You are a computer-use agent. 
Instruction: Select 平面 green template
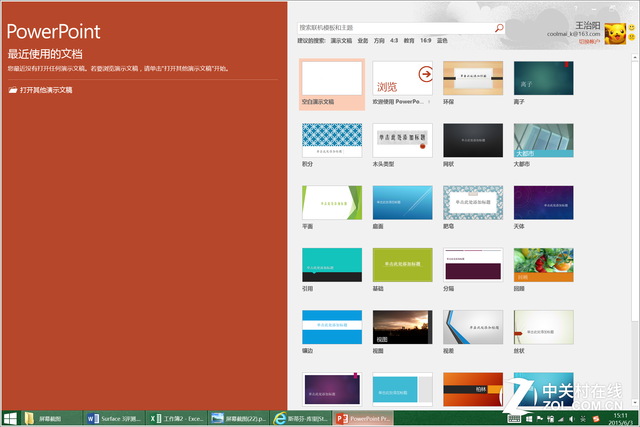332,203
